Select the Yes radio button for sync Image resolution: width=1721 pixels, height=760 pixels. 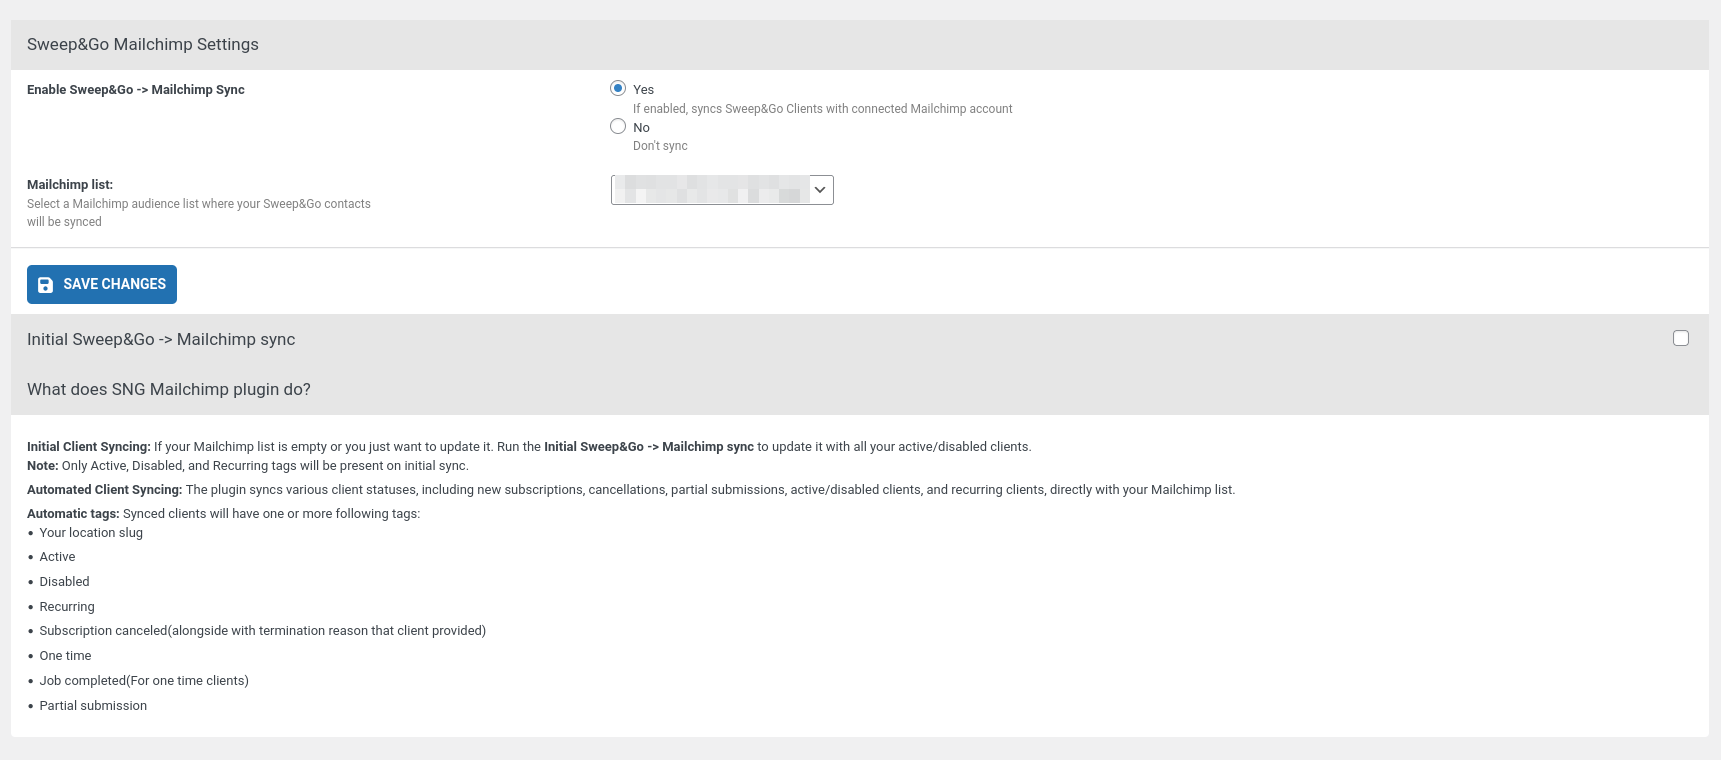click(618, 88)
